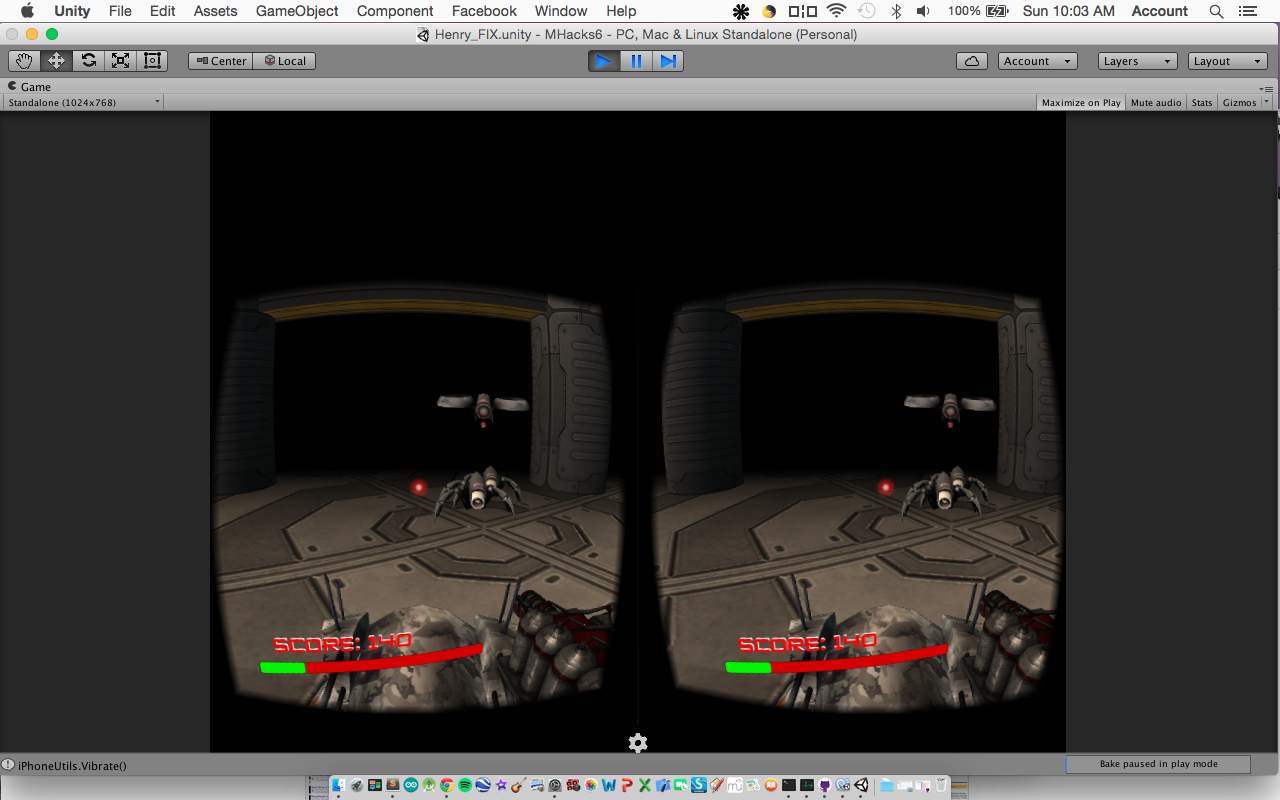The height and width of the screenshot is (800, 1280).
Task: Switch to the Game tab
Action: pyautogui.click(x=30, y=87)
